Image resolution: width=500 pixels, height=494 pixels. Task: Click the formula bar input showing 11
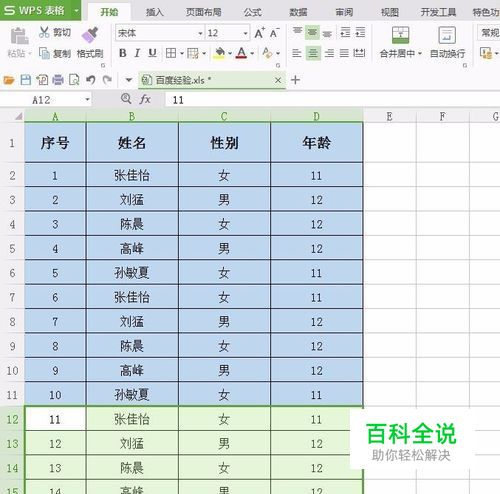click(332, 100)
